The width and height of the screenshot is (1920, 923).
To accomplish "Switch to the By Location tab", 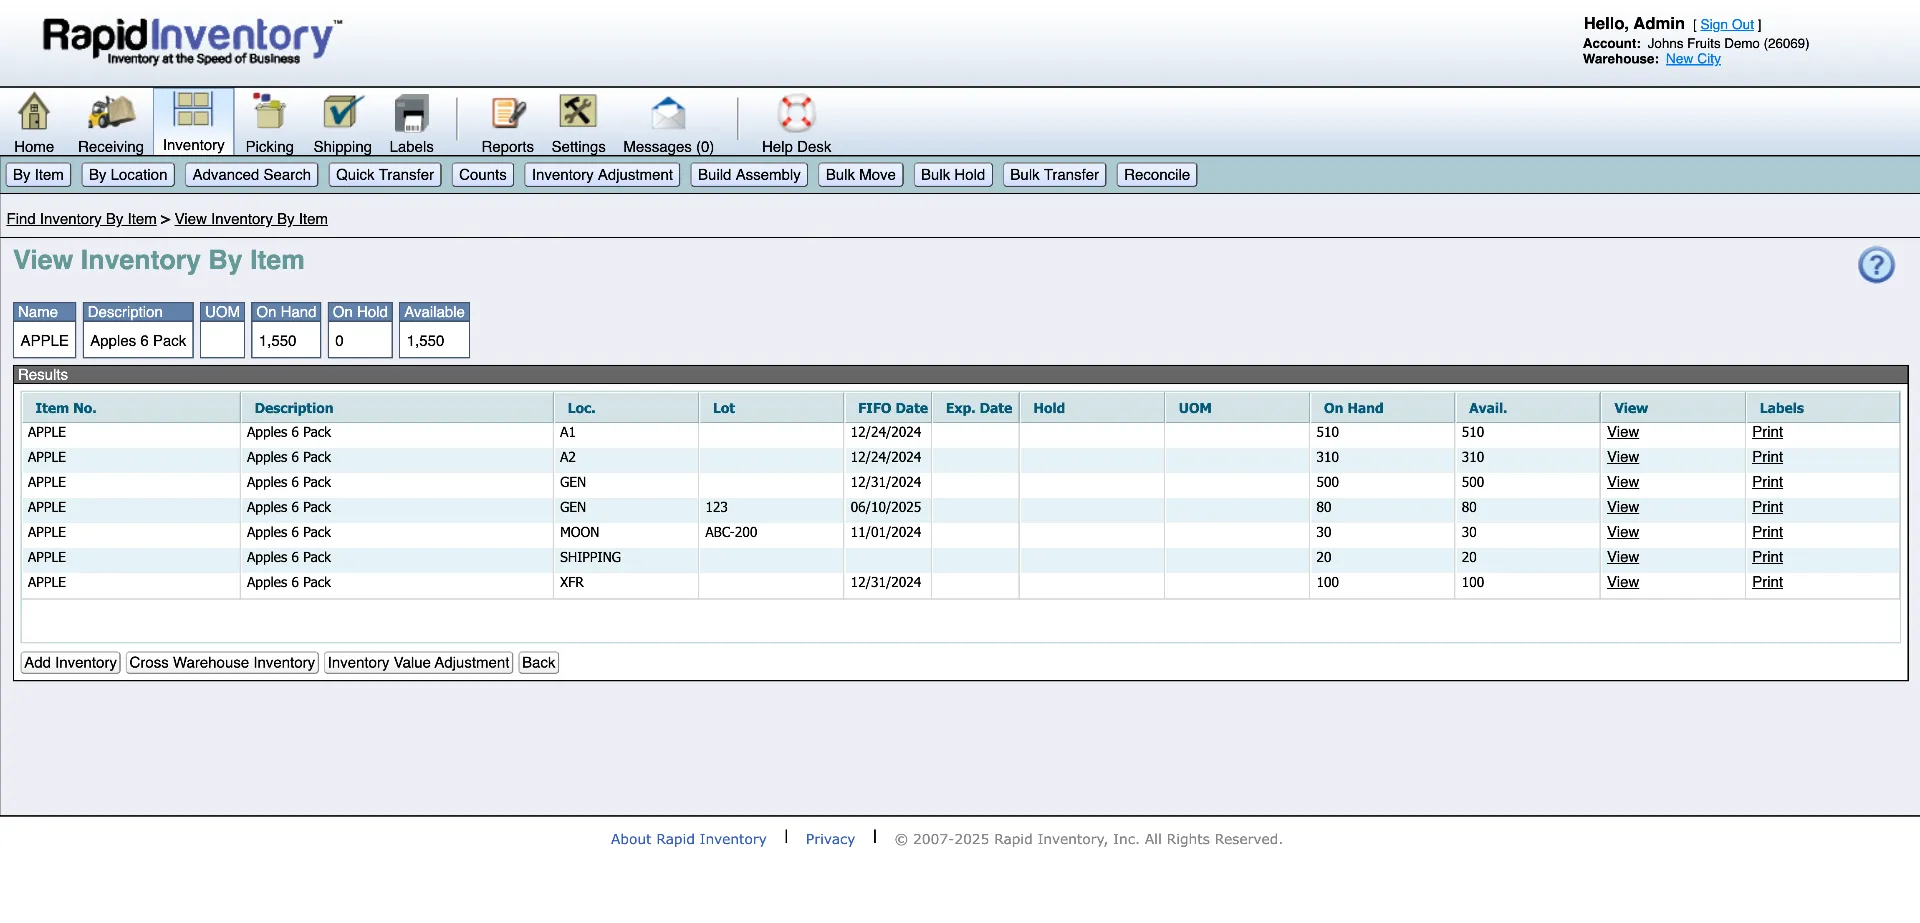I will (x=128, y=175).
